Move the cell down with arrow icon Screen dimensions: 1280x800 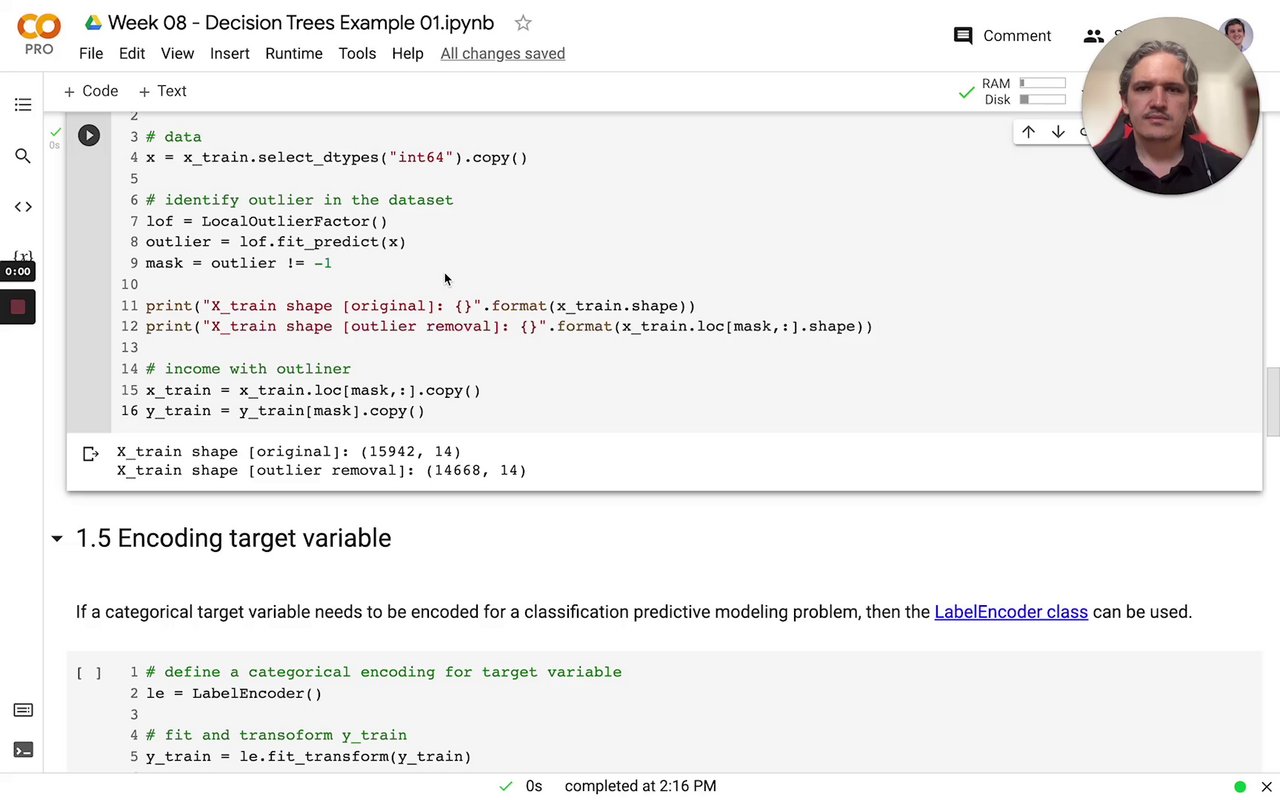click(1058, 132)
